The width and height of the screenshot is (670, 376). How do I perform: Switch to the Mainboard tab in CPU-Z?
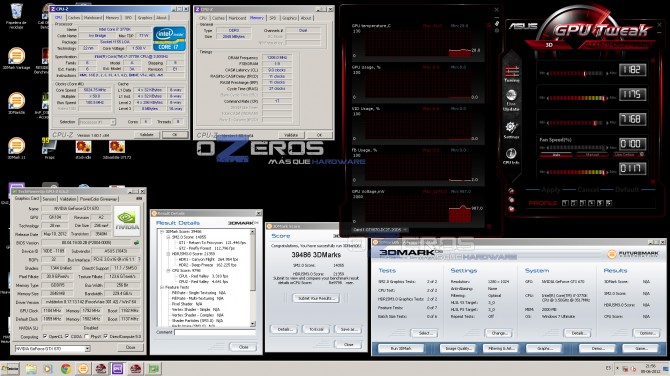pos(93,18)
